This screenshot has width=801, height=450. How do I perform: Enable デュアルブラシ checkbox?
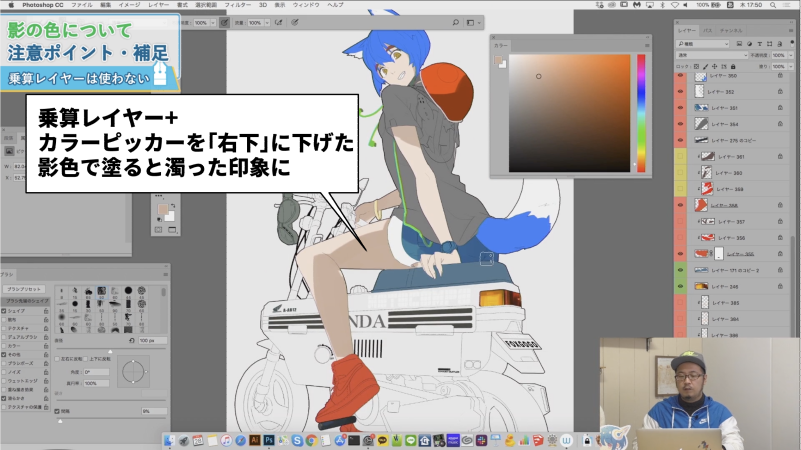click(4, 337)
